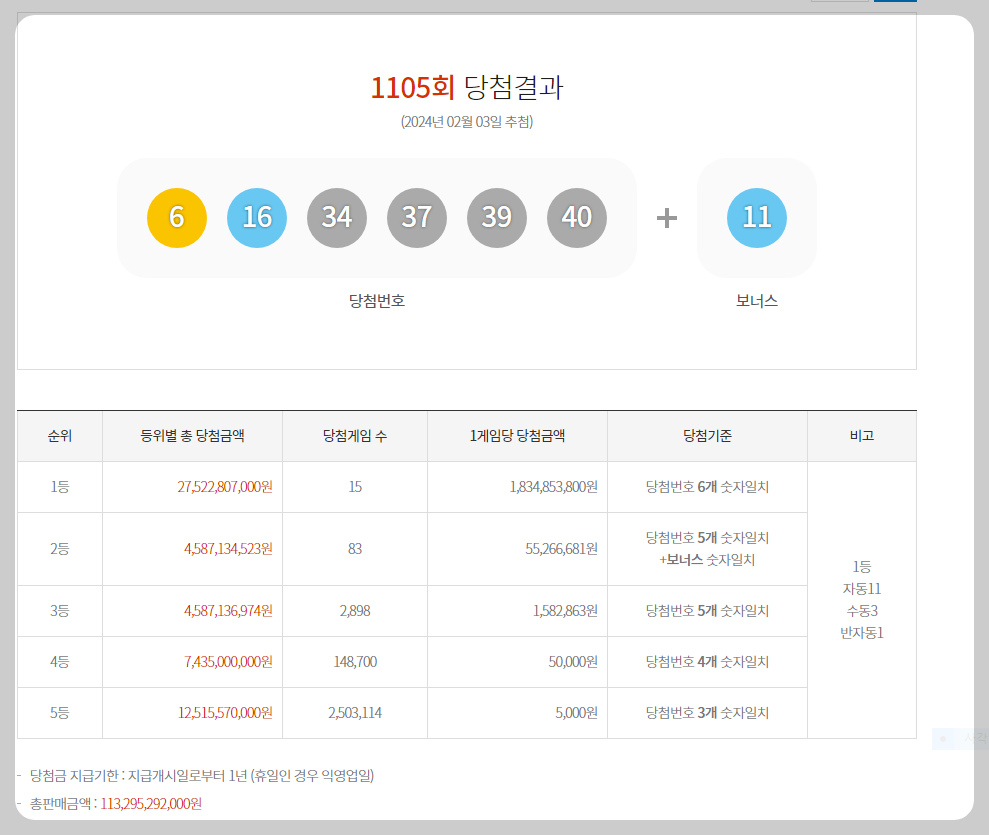Click the 당첨기준 column header
Viewport: 989px width, 835px height.
(707, 436)
